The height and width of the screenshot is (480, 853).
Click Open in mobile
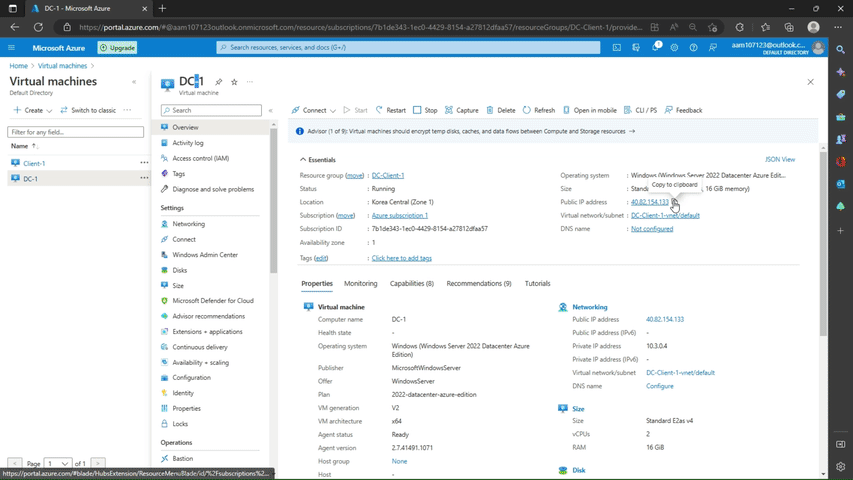coord(590,110)
